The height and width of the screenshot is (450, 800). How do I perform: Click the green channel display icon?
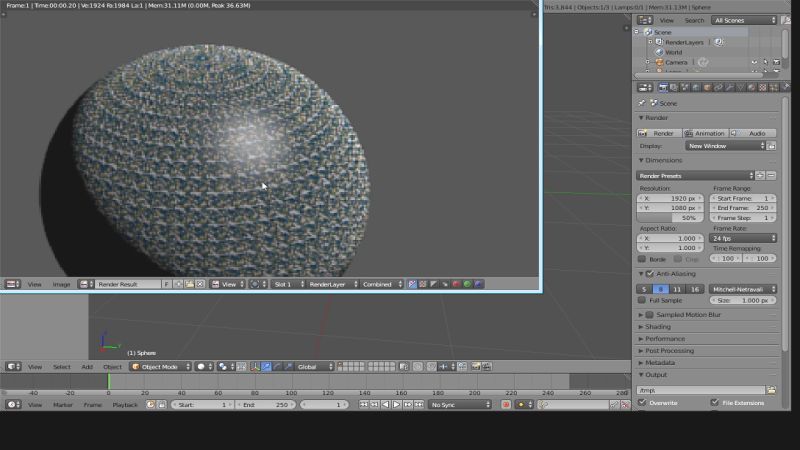click(467, 284)
